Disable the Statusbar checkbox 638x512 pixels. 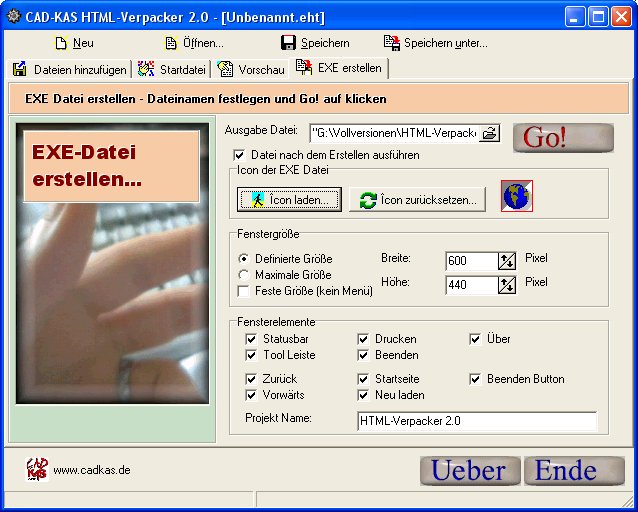(251, 339)
